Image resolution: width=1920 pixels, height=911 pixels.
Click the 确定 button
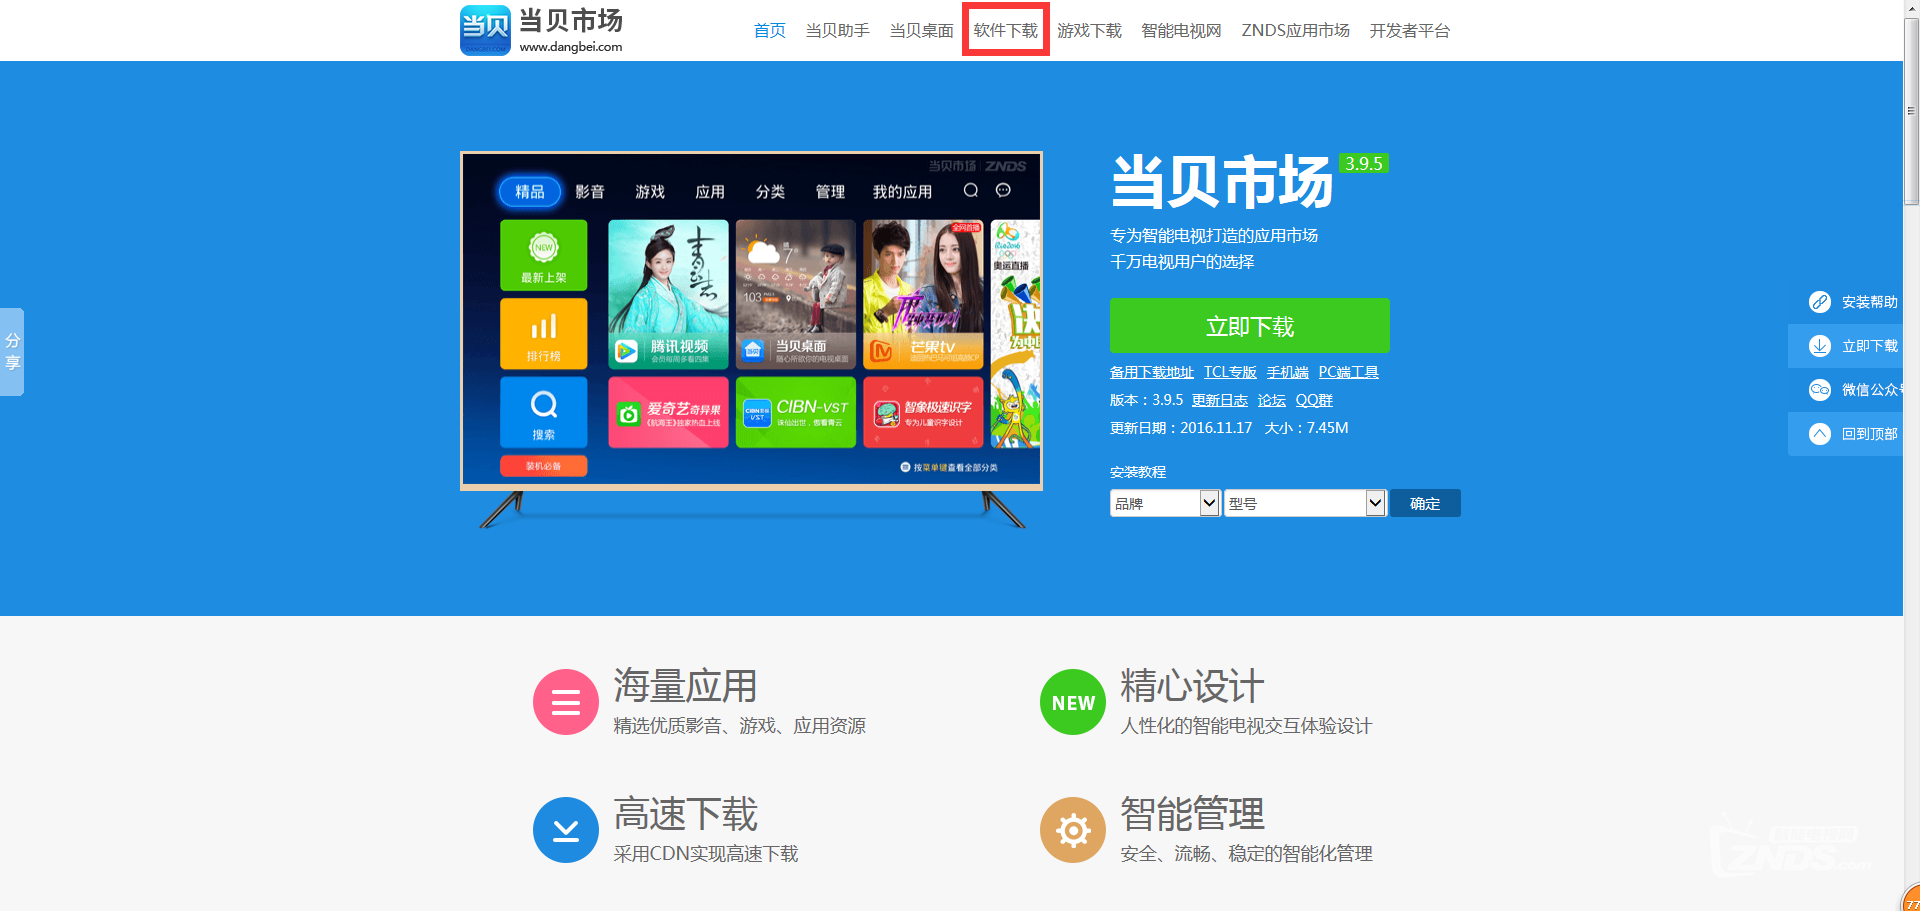[1425, 503]
